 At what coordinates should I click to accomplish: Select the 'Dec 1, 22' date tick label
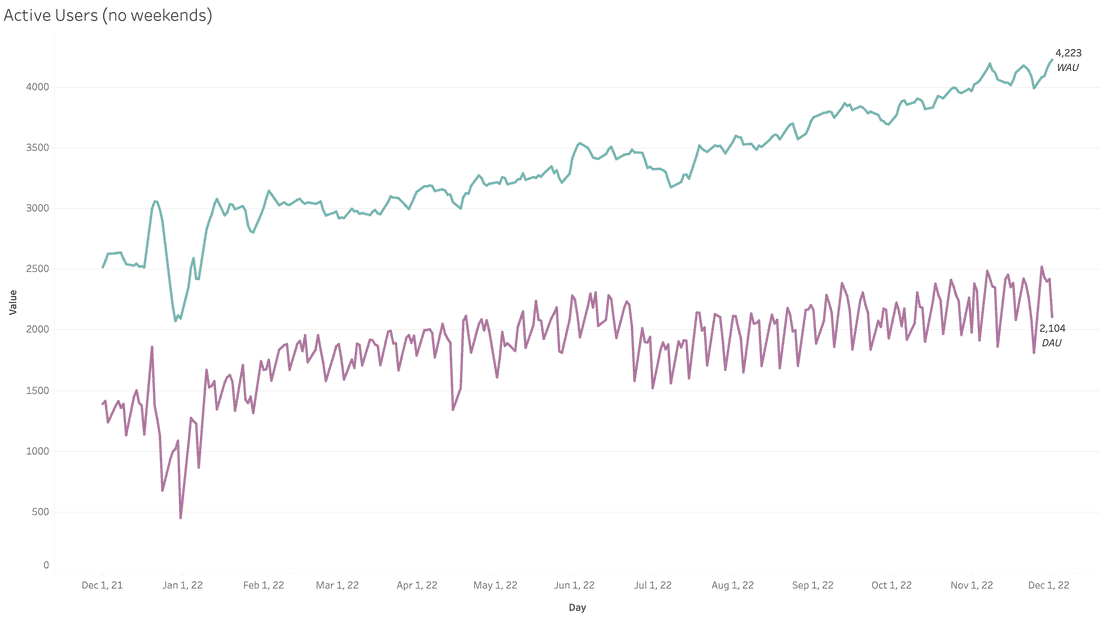[1047, 586]
